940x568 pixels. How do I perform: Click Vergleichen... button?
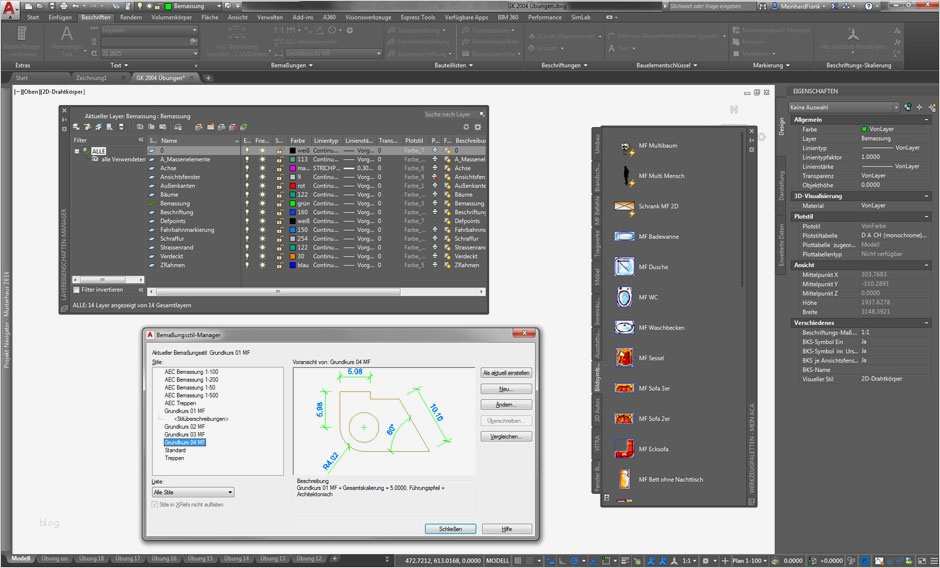click(x=506, y=437)
